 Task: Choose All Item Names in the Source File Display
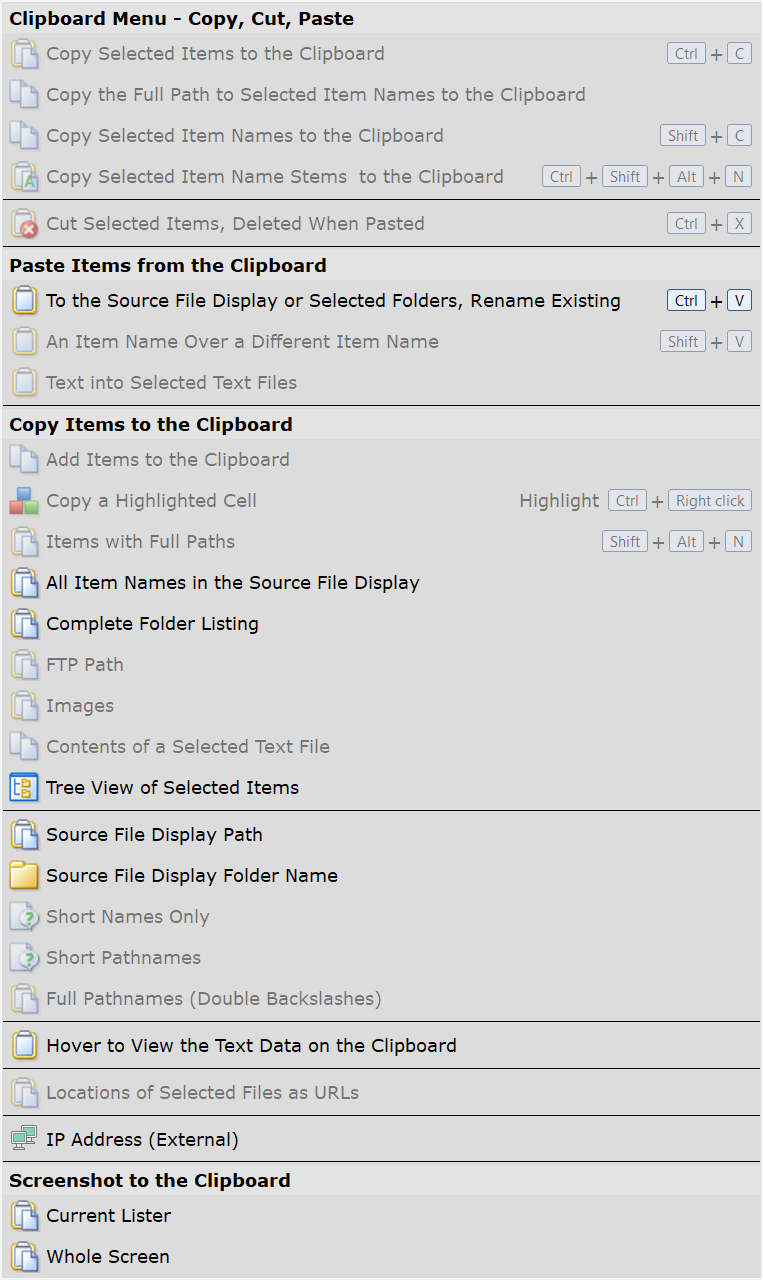tap(232, 583)
